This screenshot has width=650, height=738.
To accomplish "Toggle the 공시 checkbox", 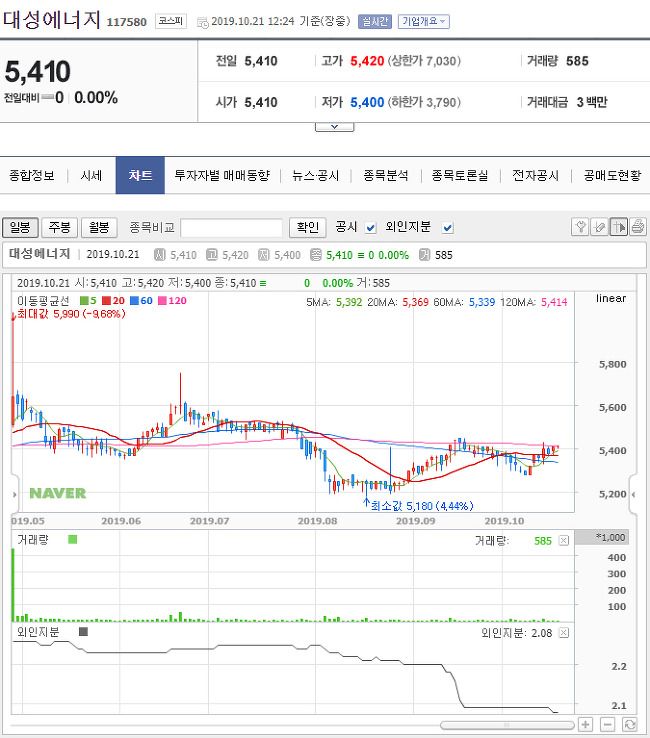I will [370, 228].
